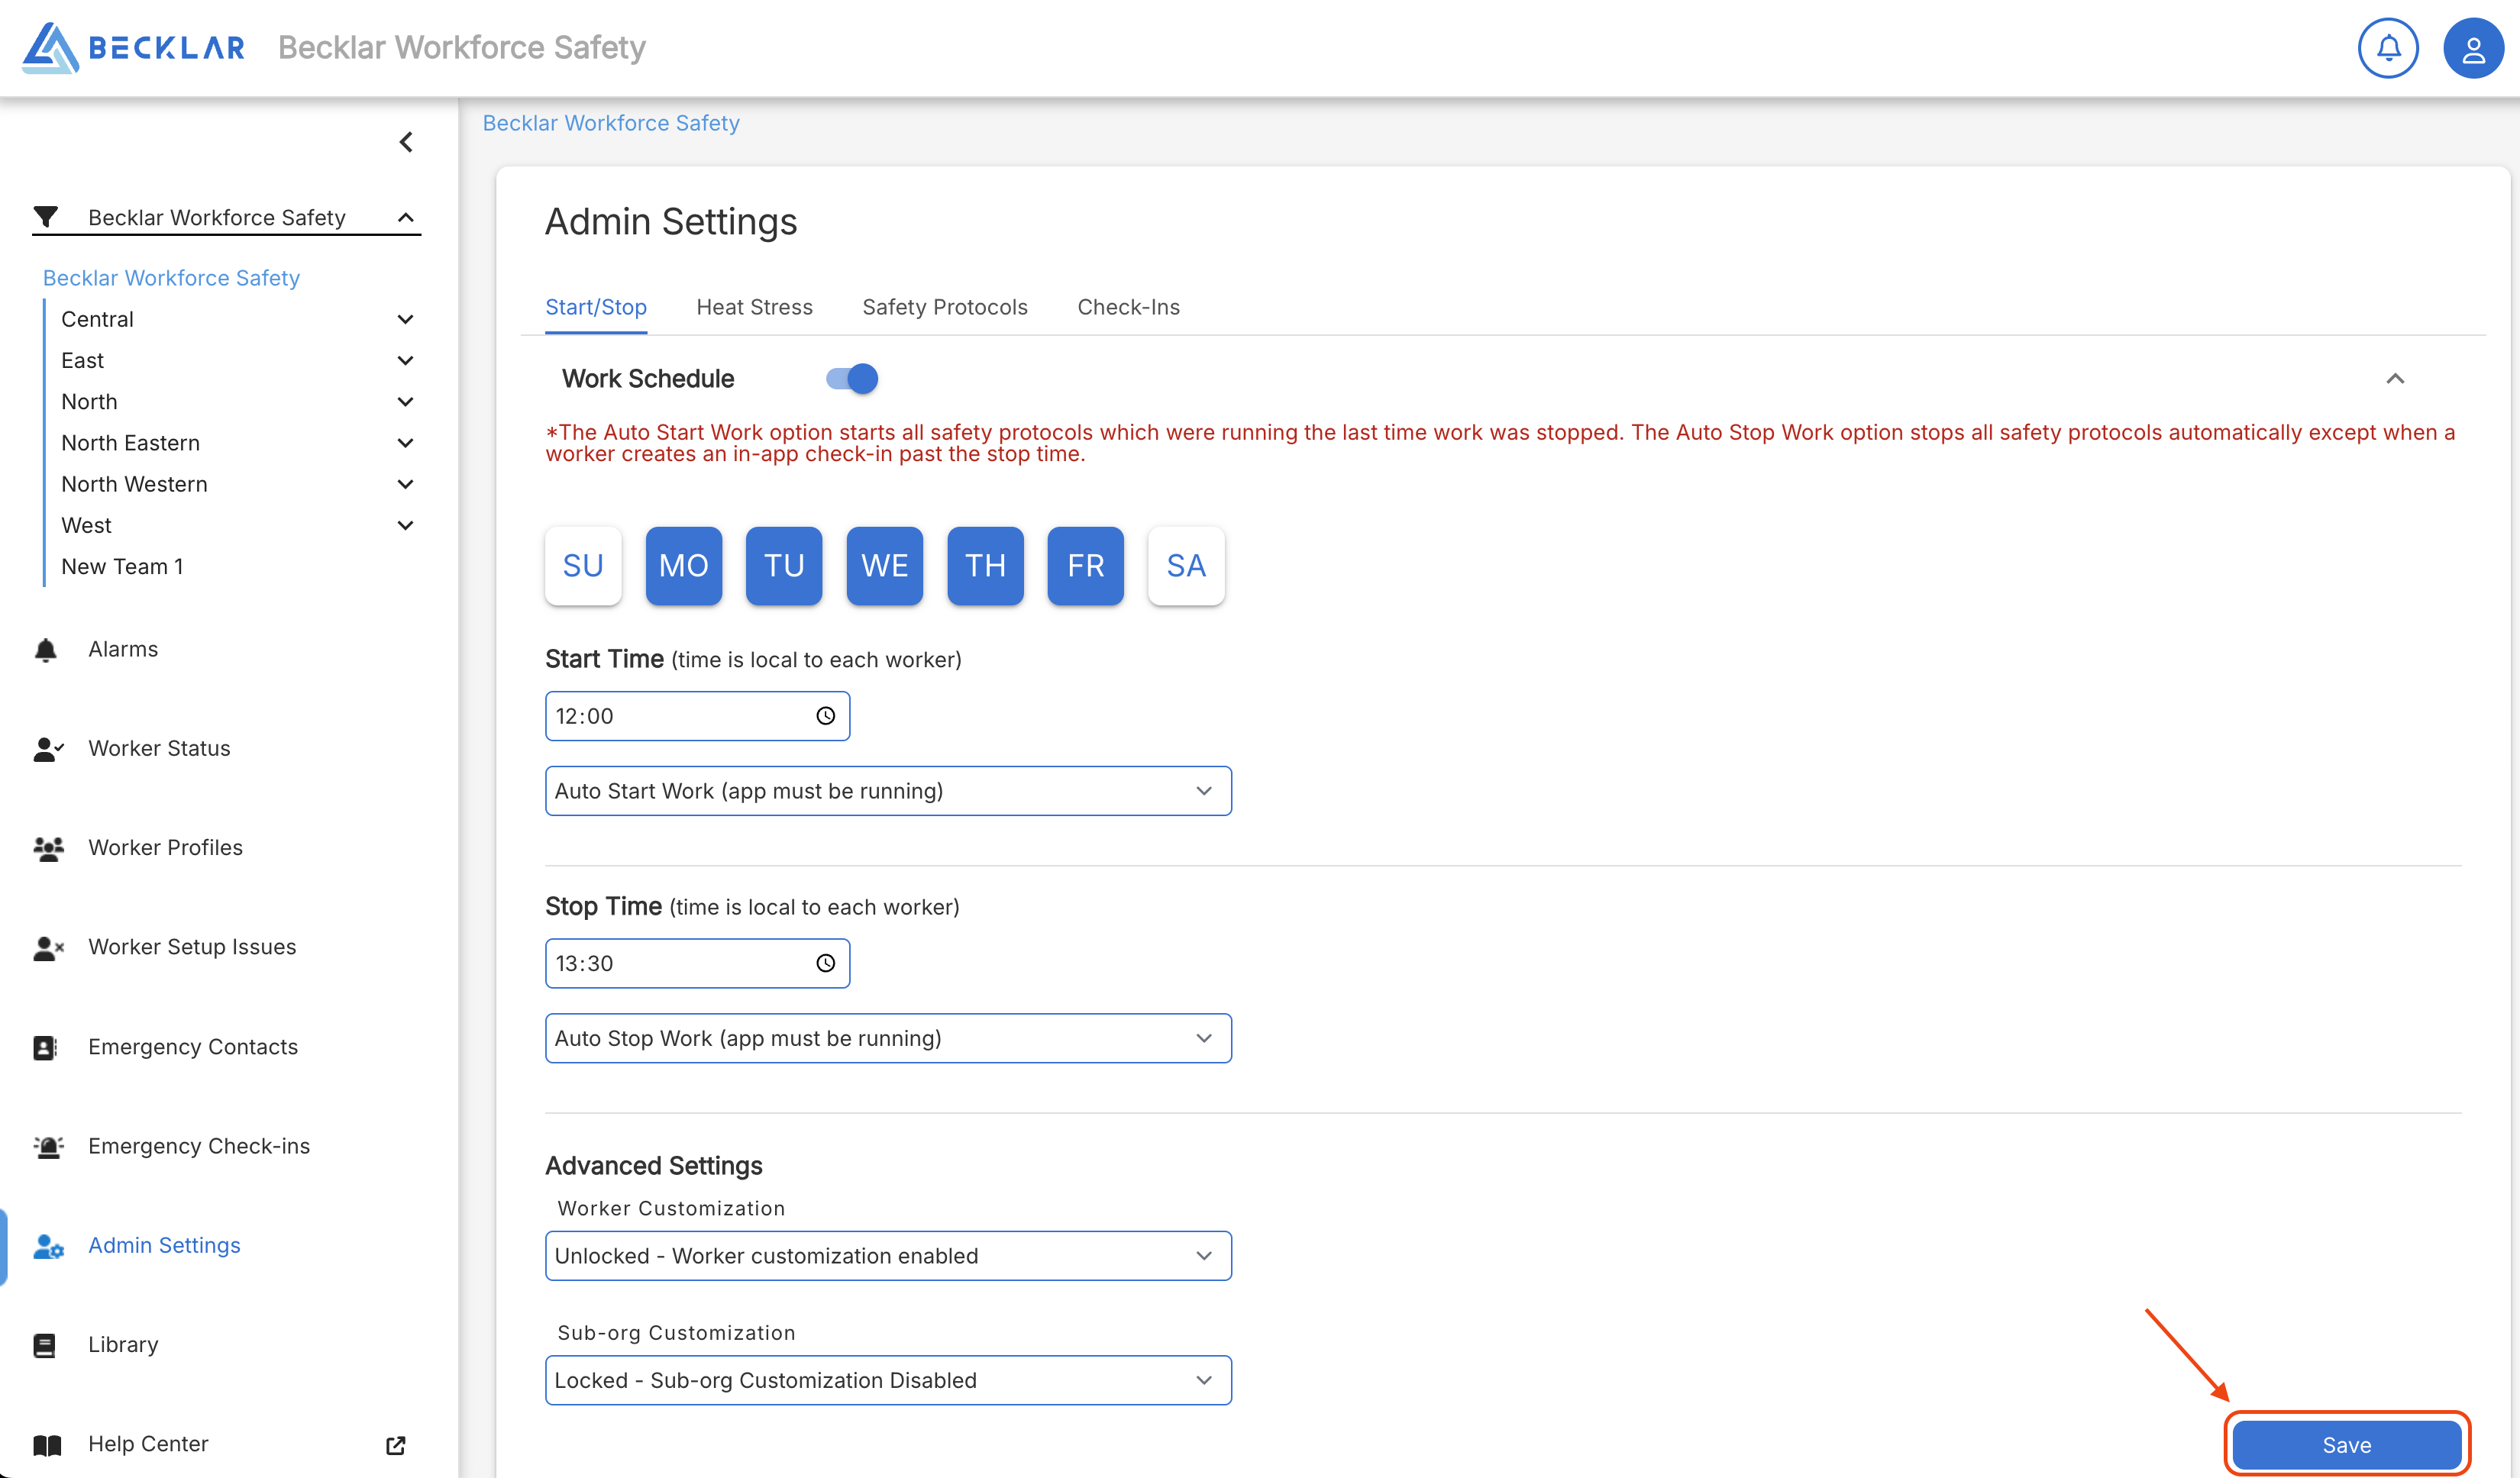Select Becklar Workforce Safety tree root link
Viewport: 2520px width, 1478px height.
point(171,277)
